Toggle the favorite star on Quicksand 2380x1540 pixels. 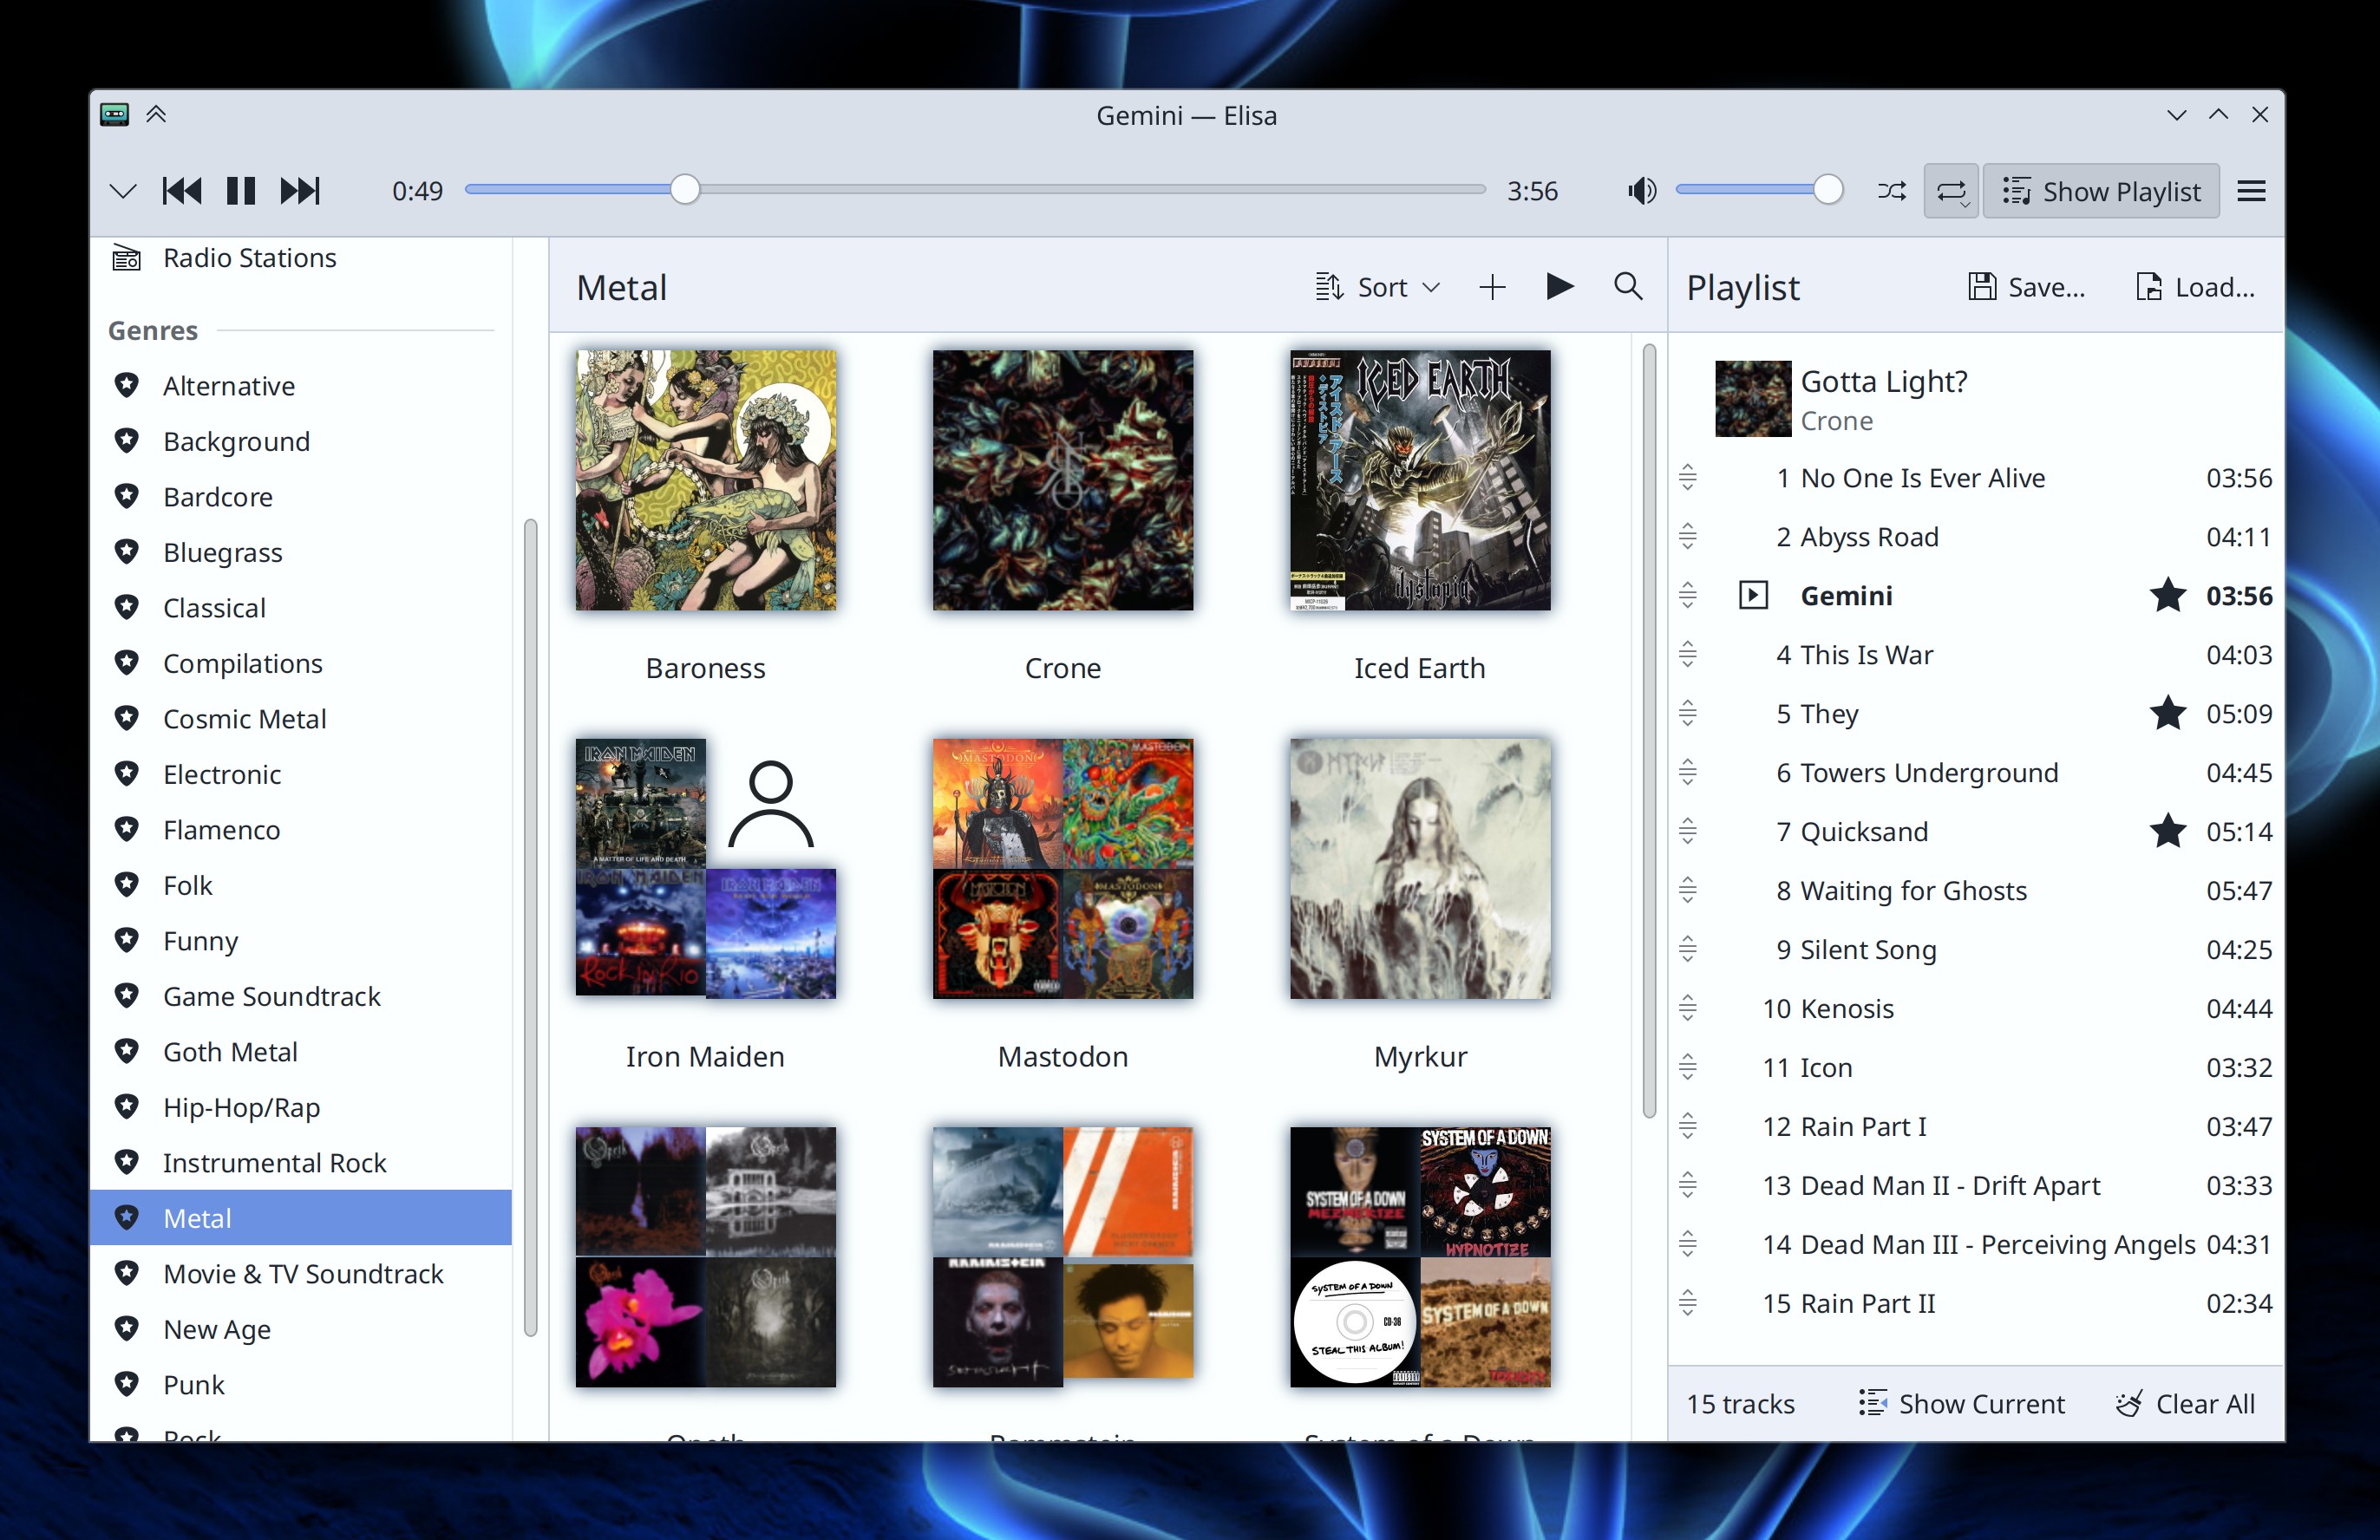tap(2167, 831)
